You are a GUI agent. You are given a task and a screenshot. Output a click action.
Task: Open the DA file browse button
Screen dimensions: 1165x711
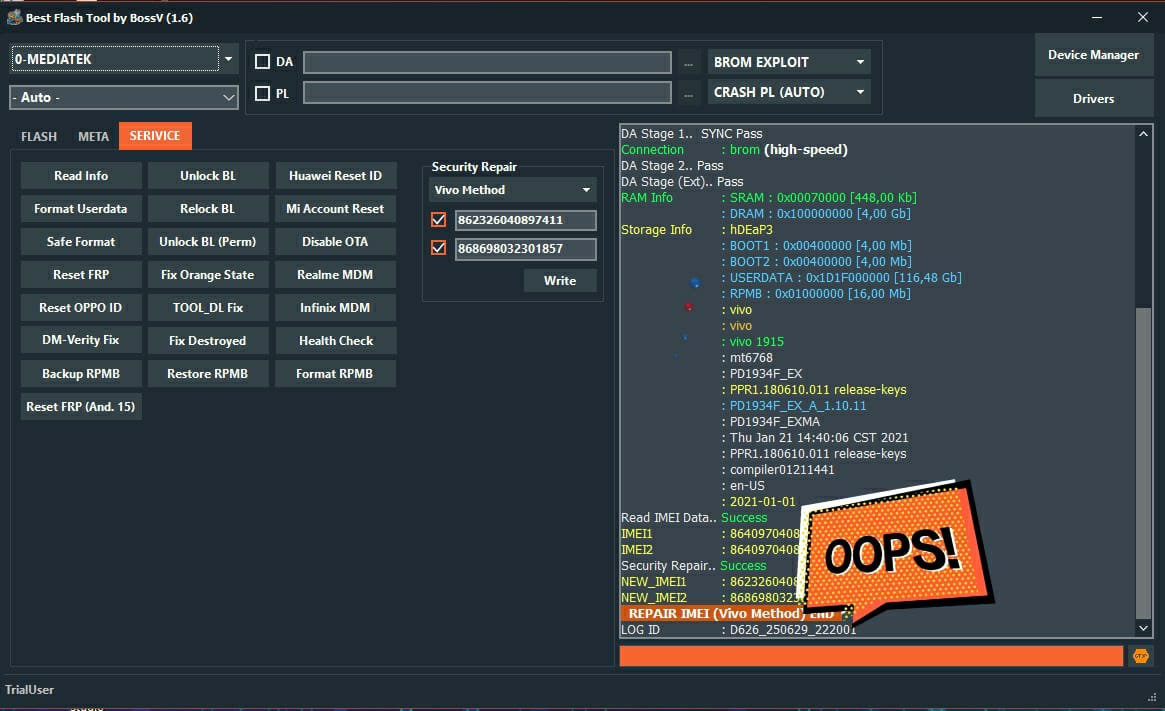point(688,63)
